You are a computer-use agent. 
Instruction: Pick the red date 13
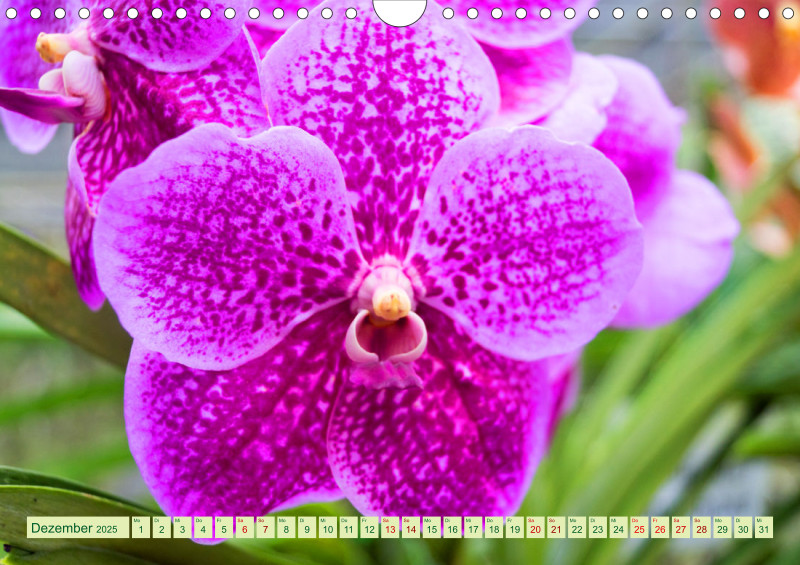390,527
